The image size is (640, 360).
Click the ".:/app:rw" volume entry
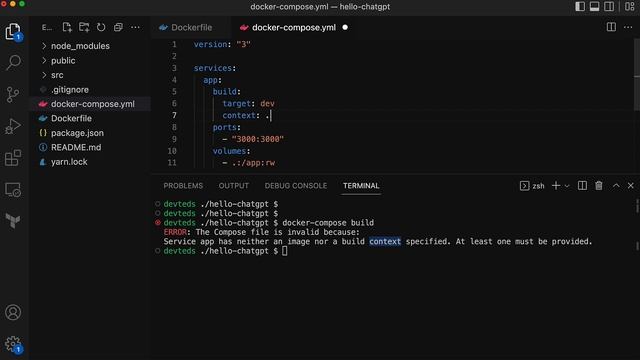click(x=253, y=163)
